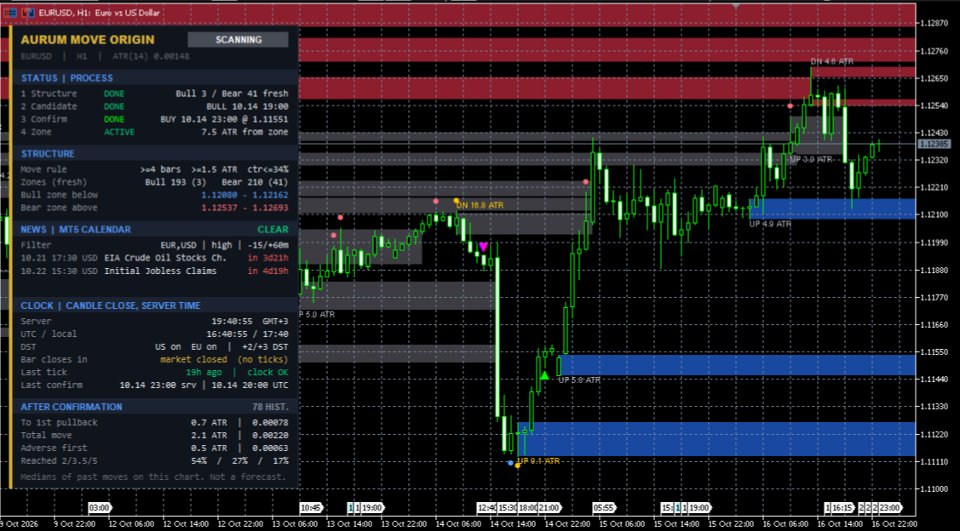Click the DN 16.8 ATR label
960x531 pixels.
click(x=480, y=205)
